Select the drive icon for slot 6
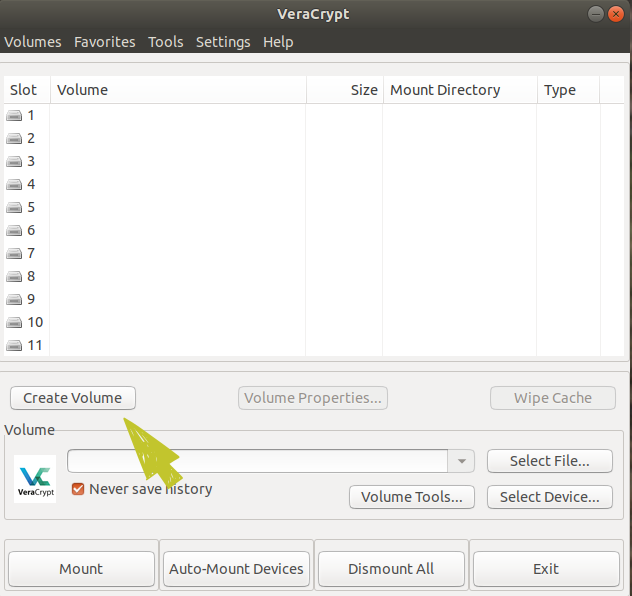Image resolution: width=632 pixels, height=596 pixels. 14,231
